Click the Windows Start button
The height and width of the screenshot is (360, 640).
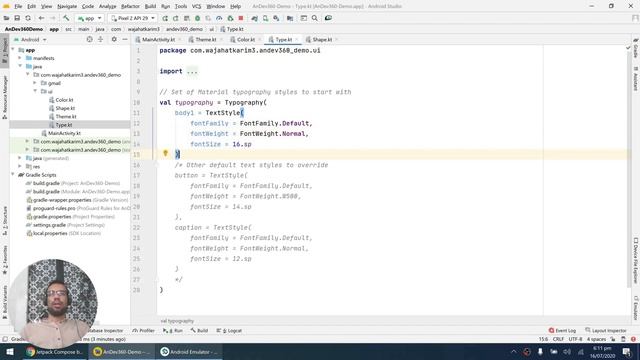click(x=10, y=351)
